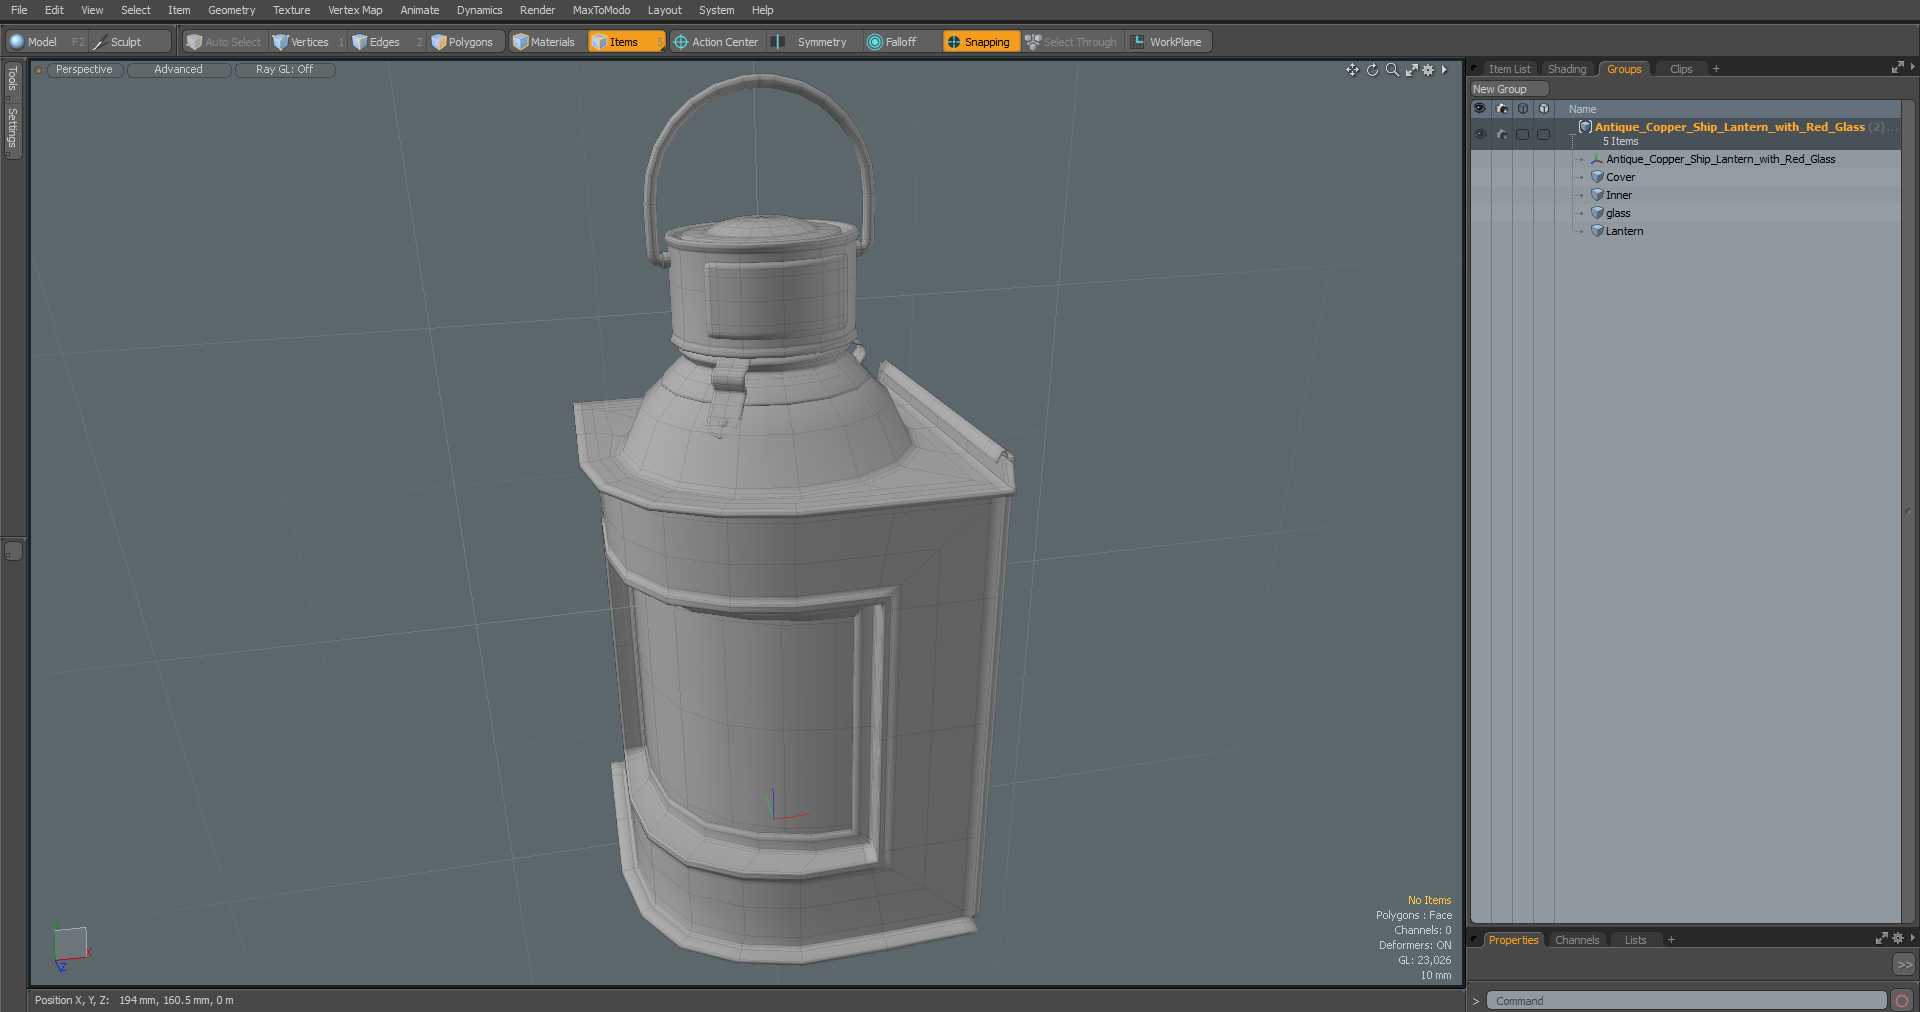Viewport: 1920px width, 1012px height.
Task: Add a new tab next to Lists
Action: [x=1671, y=940]
